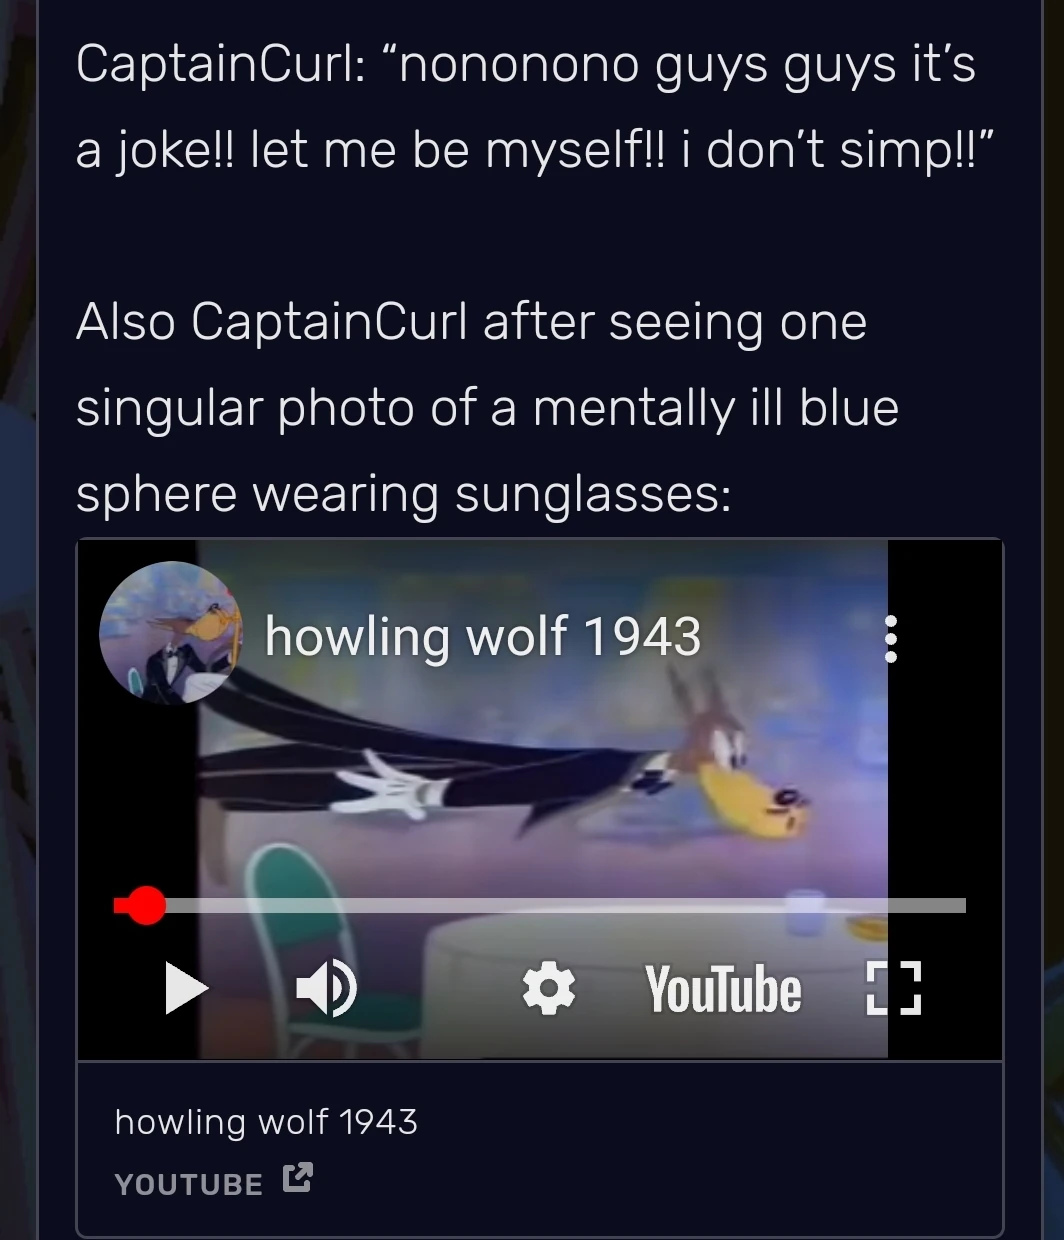The image size is (1064, 1240).
Task: Play the howling wolf 1943 video
Action: tap(186, 989)
